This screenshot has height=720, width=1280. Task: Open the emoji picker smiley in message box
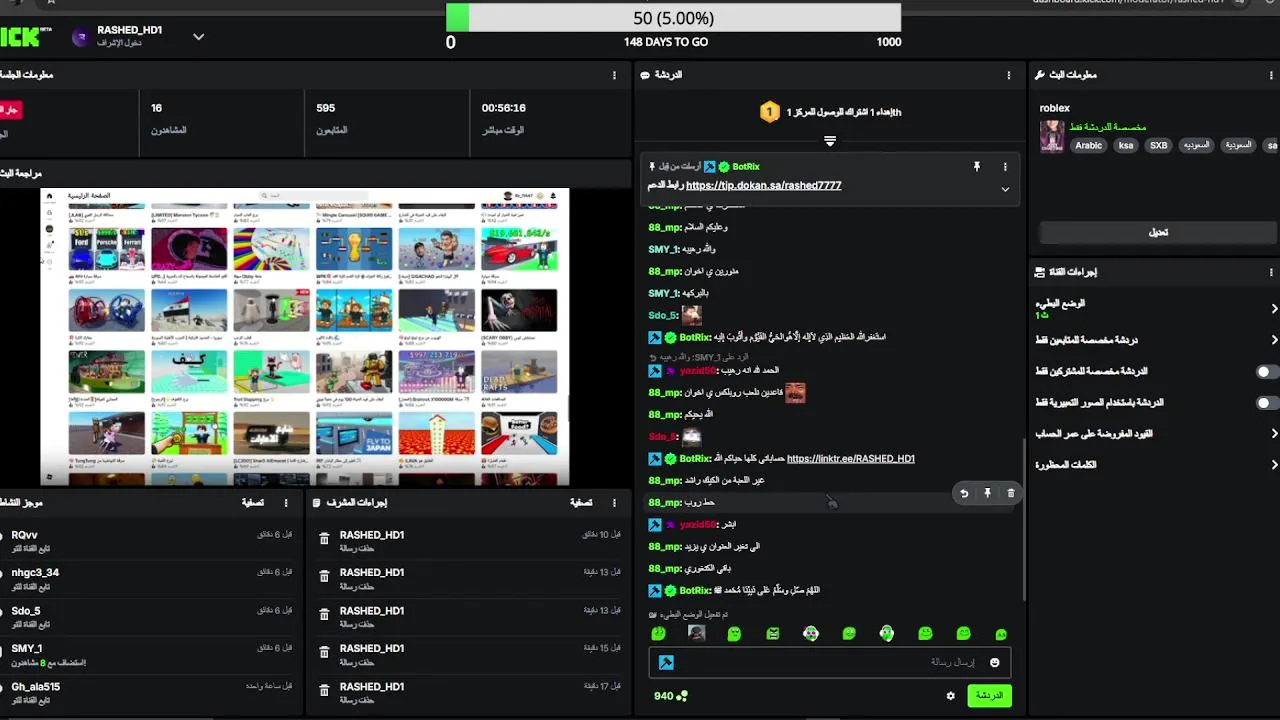(994, 662)
